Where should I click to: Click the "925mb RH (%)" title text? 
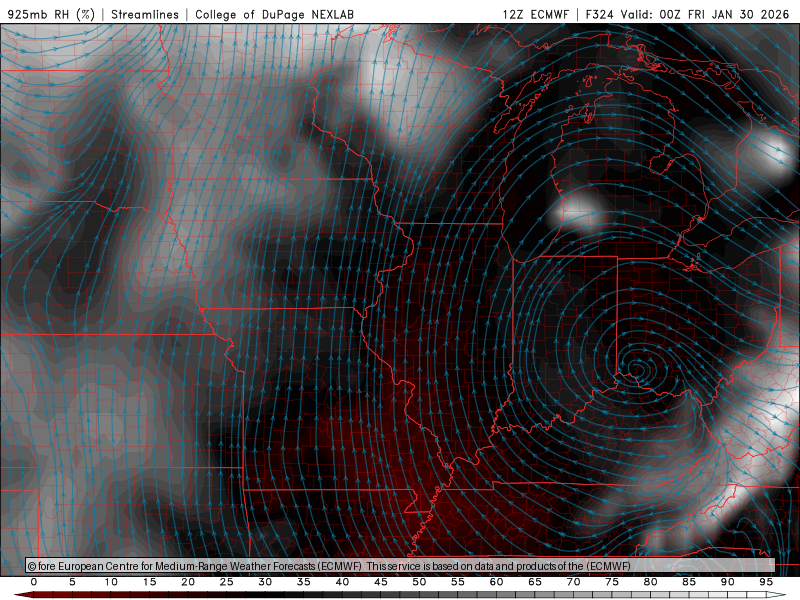[x=52, y=14]
